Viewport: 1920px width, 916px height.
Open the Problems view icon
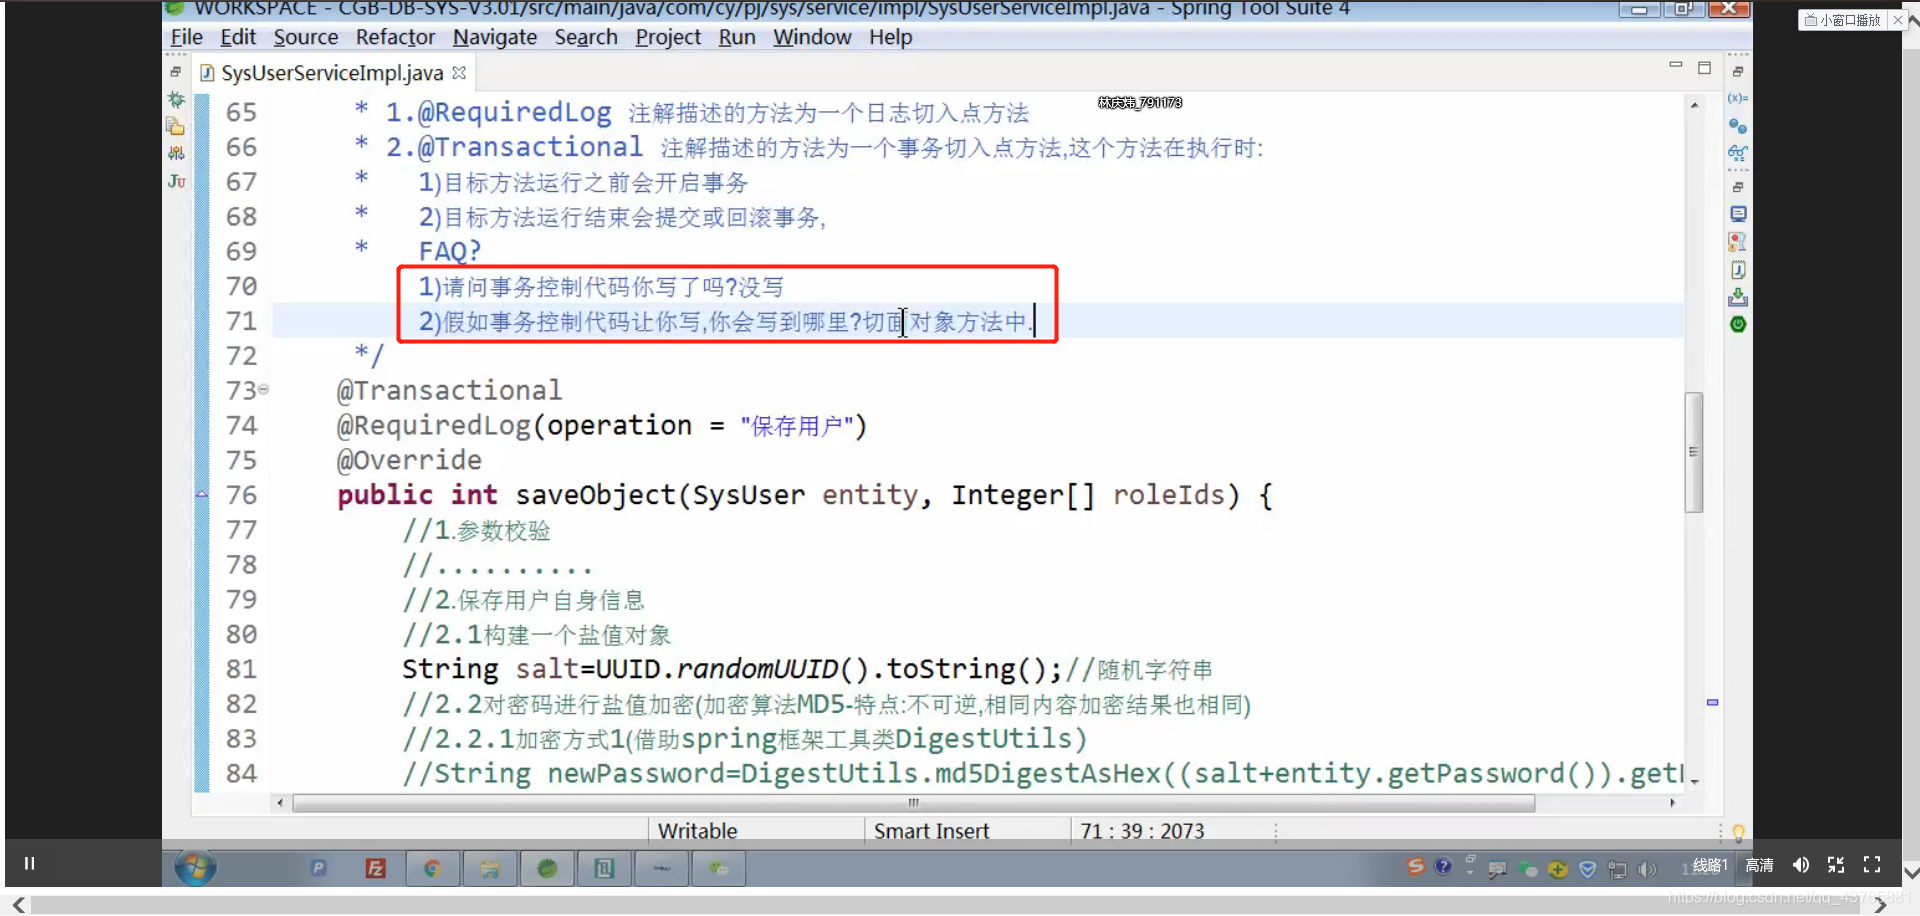pyautogui.click(x=1738, y=241)
